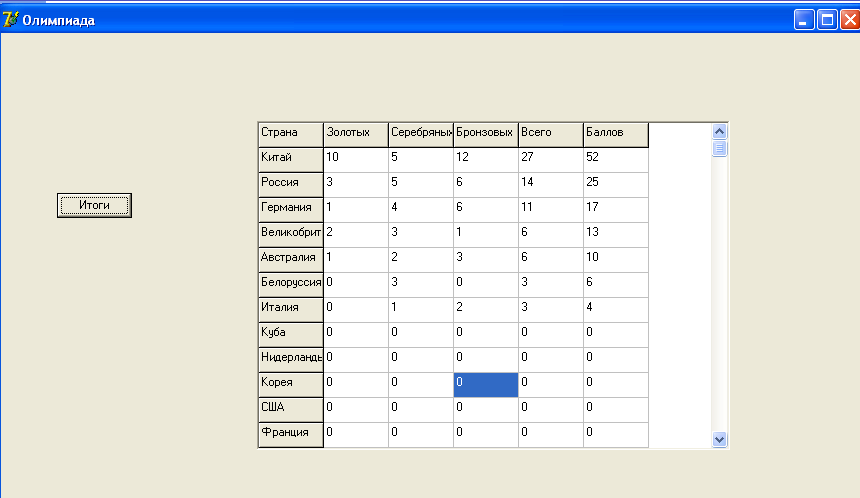Click the Золотых column header
Screen dimensions: 860x498
pos(356,135)
